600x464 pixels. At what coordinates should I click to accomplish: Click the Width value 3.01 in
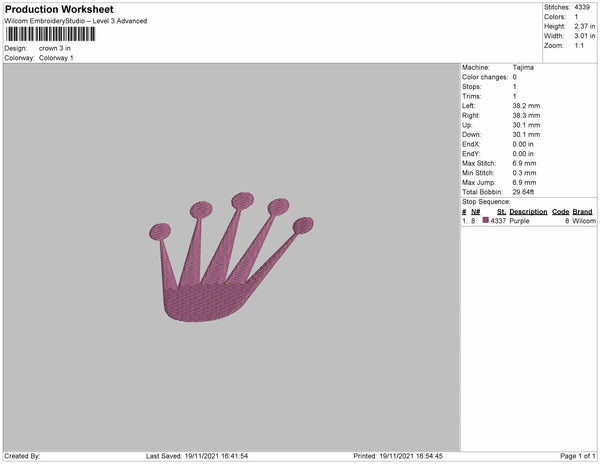585,36
